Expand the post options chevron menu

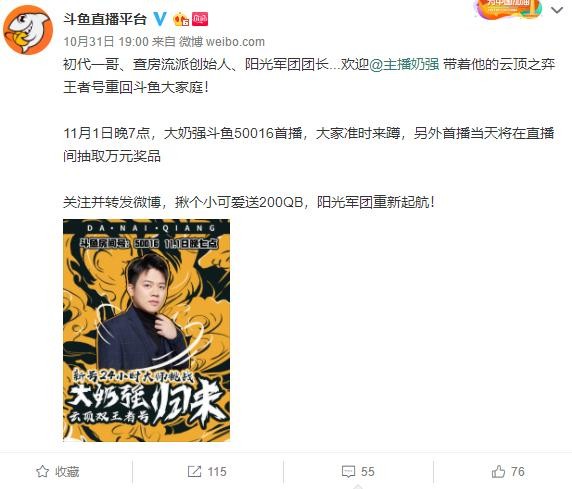tap(557, 11)
